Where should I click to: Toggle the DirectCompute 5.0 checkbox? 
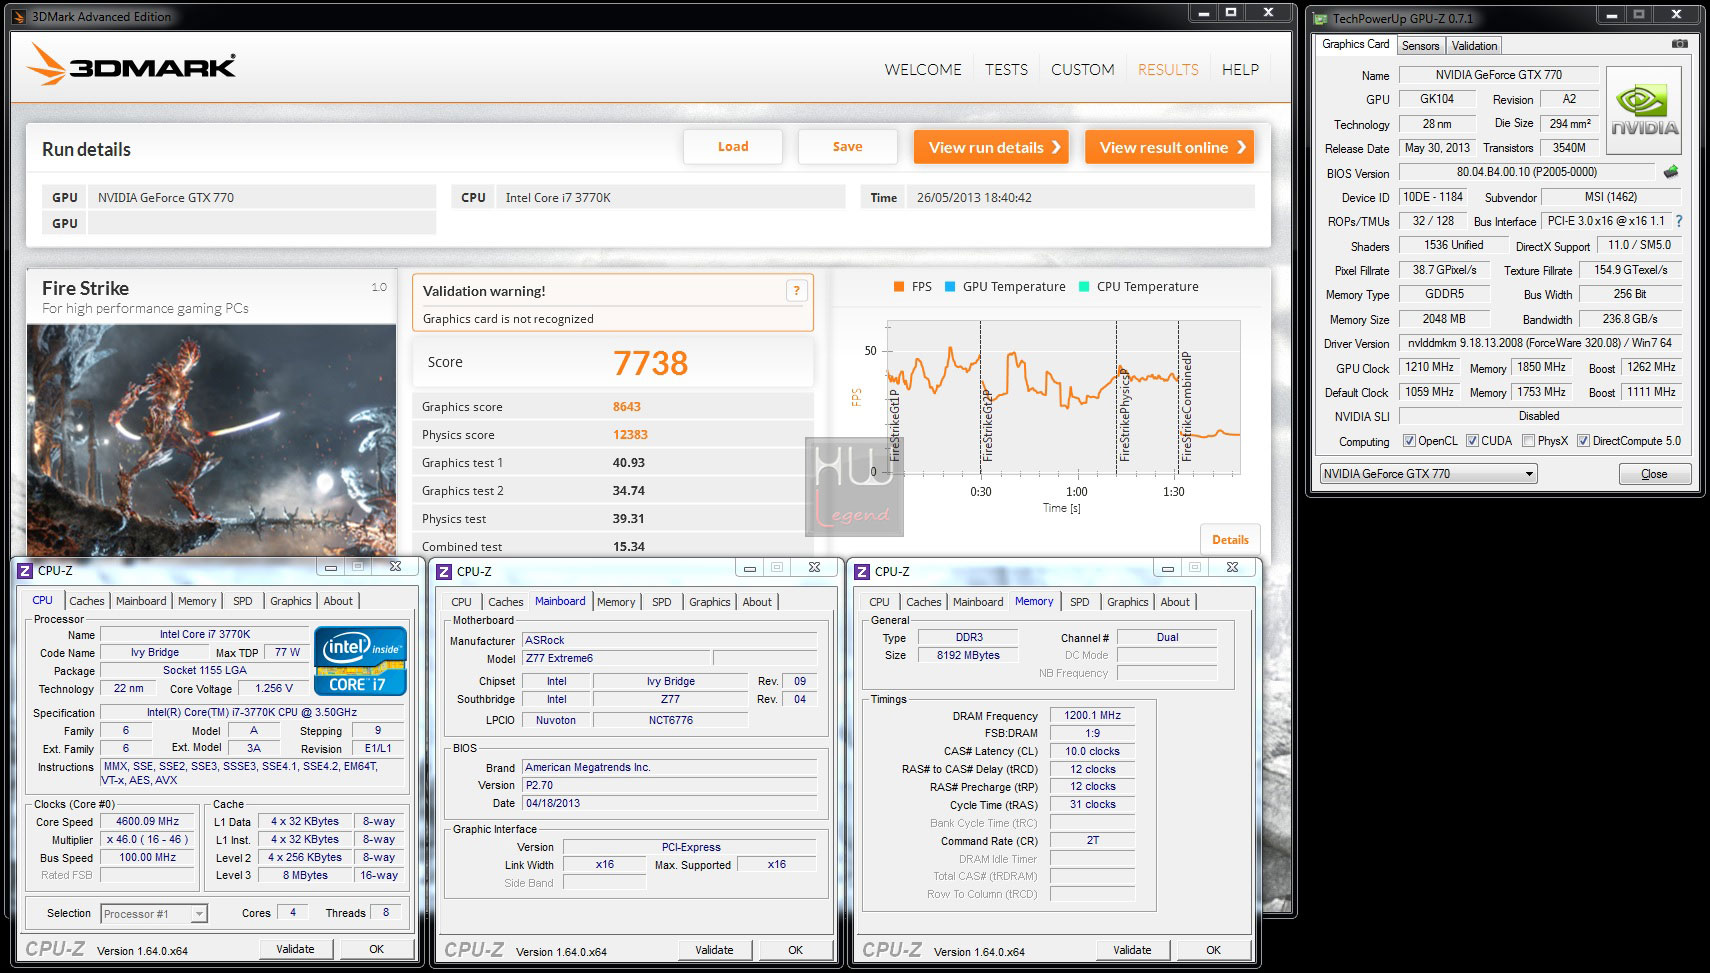[x=1583, y=441]
